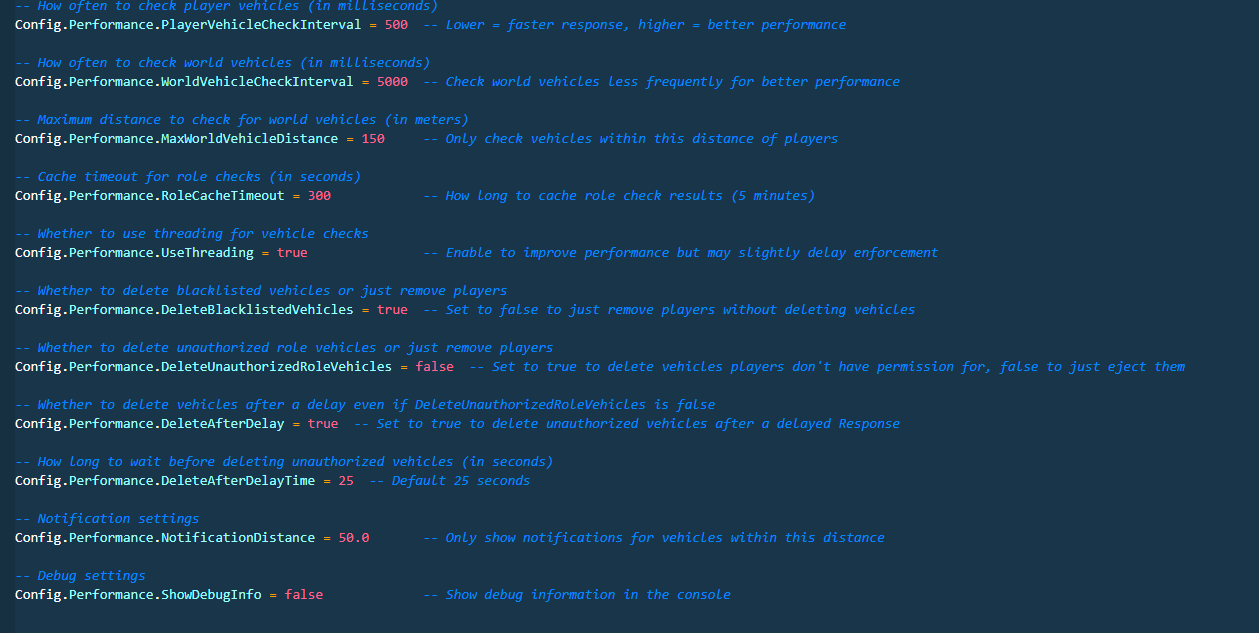Click the true value of DeleteAfterDelay
This screenshot has height=633, width=1259.
point(323,423)
